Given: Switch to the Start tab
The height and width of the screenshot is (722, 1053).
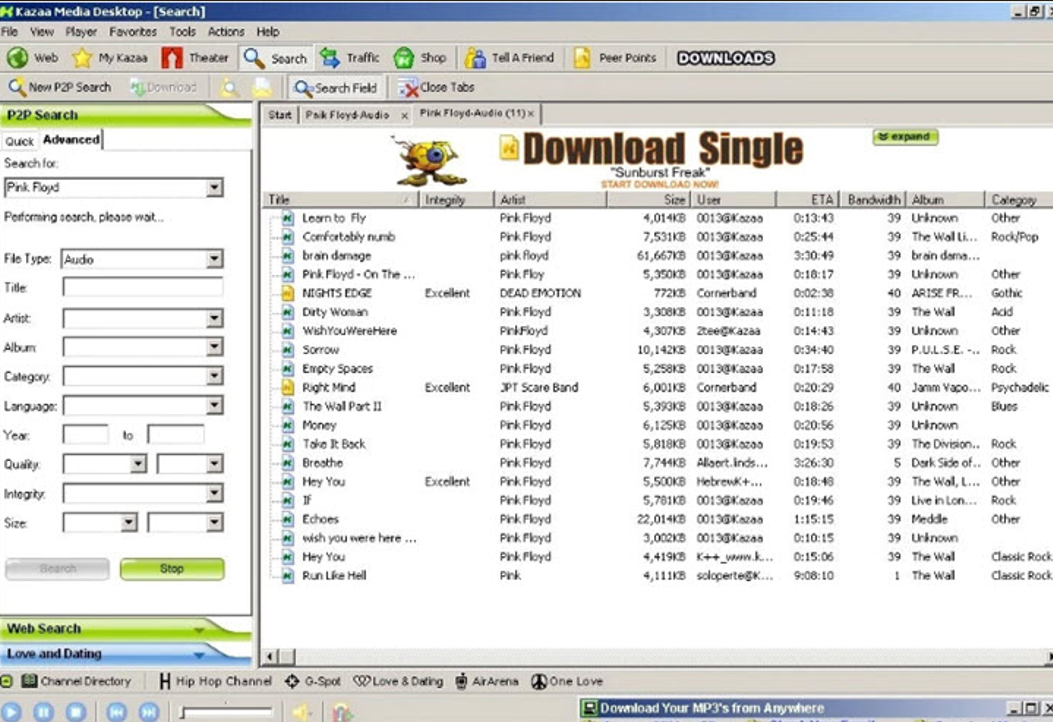Looking at the screenshot, I should [280, 115].
